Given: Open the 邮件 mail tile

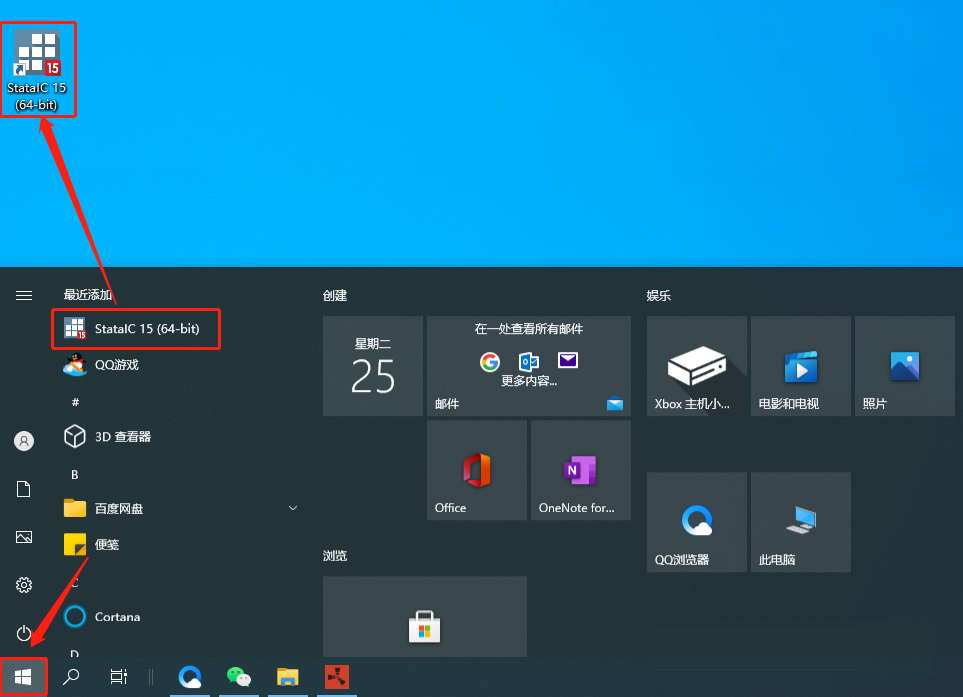Looking at the screenshot, I should click(x=529, y=366).
